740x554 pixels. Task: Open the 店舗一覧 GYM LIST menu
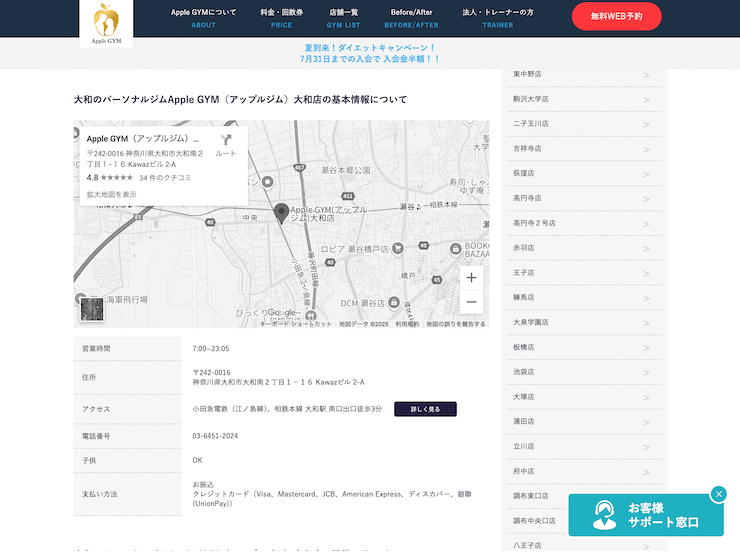tap(344, 18)
